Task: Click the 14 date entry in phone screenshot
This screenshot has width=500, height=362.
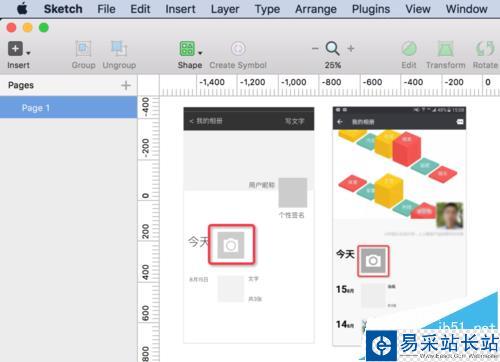Action: coord(345,324)
